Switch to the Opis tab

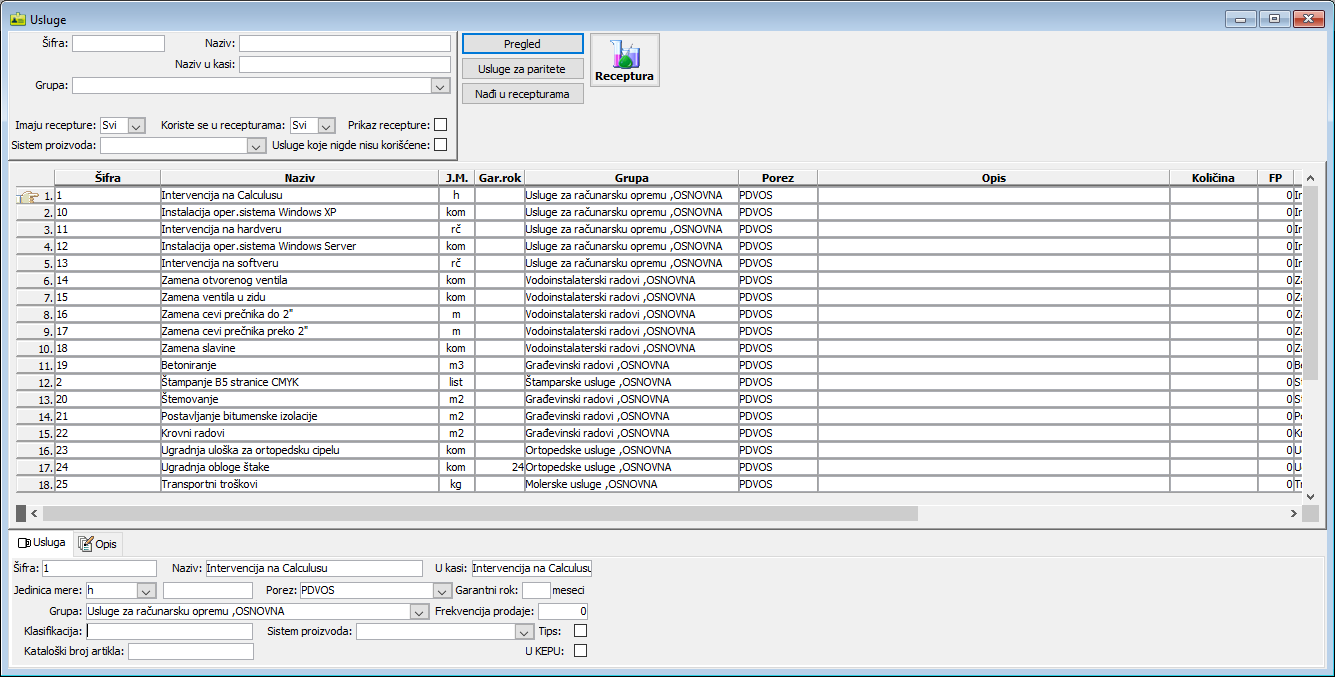98,544
